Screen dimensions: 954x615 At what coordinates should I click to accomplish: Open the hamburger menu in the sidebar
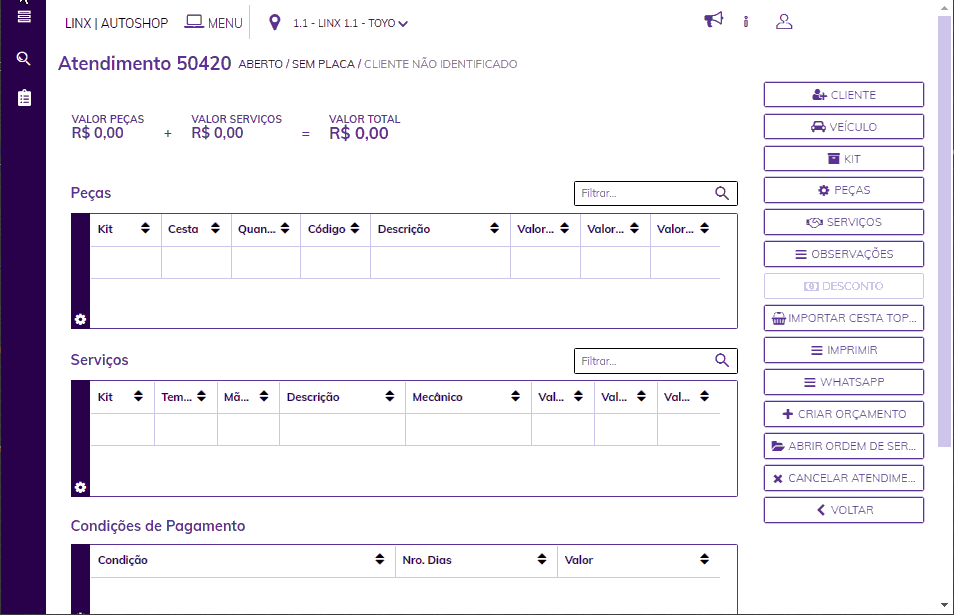pos(24,16)
